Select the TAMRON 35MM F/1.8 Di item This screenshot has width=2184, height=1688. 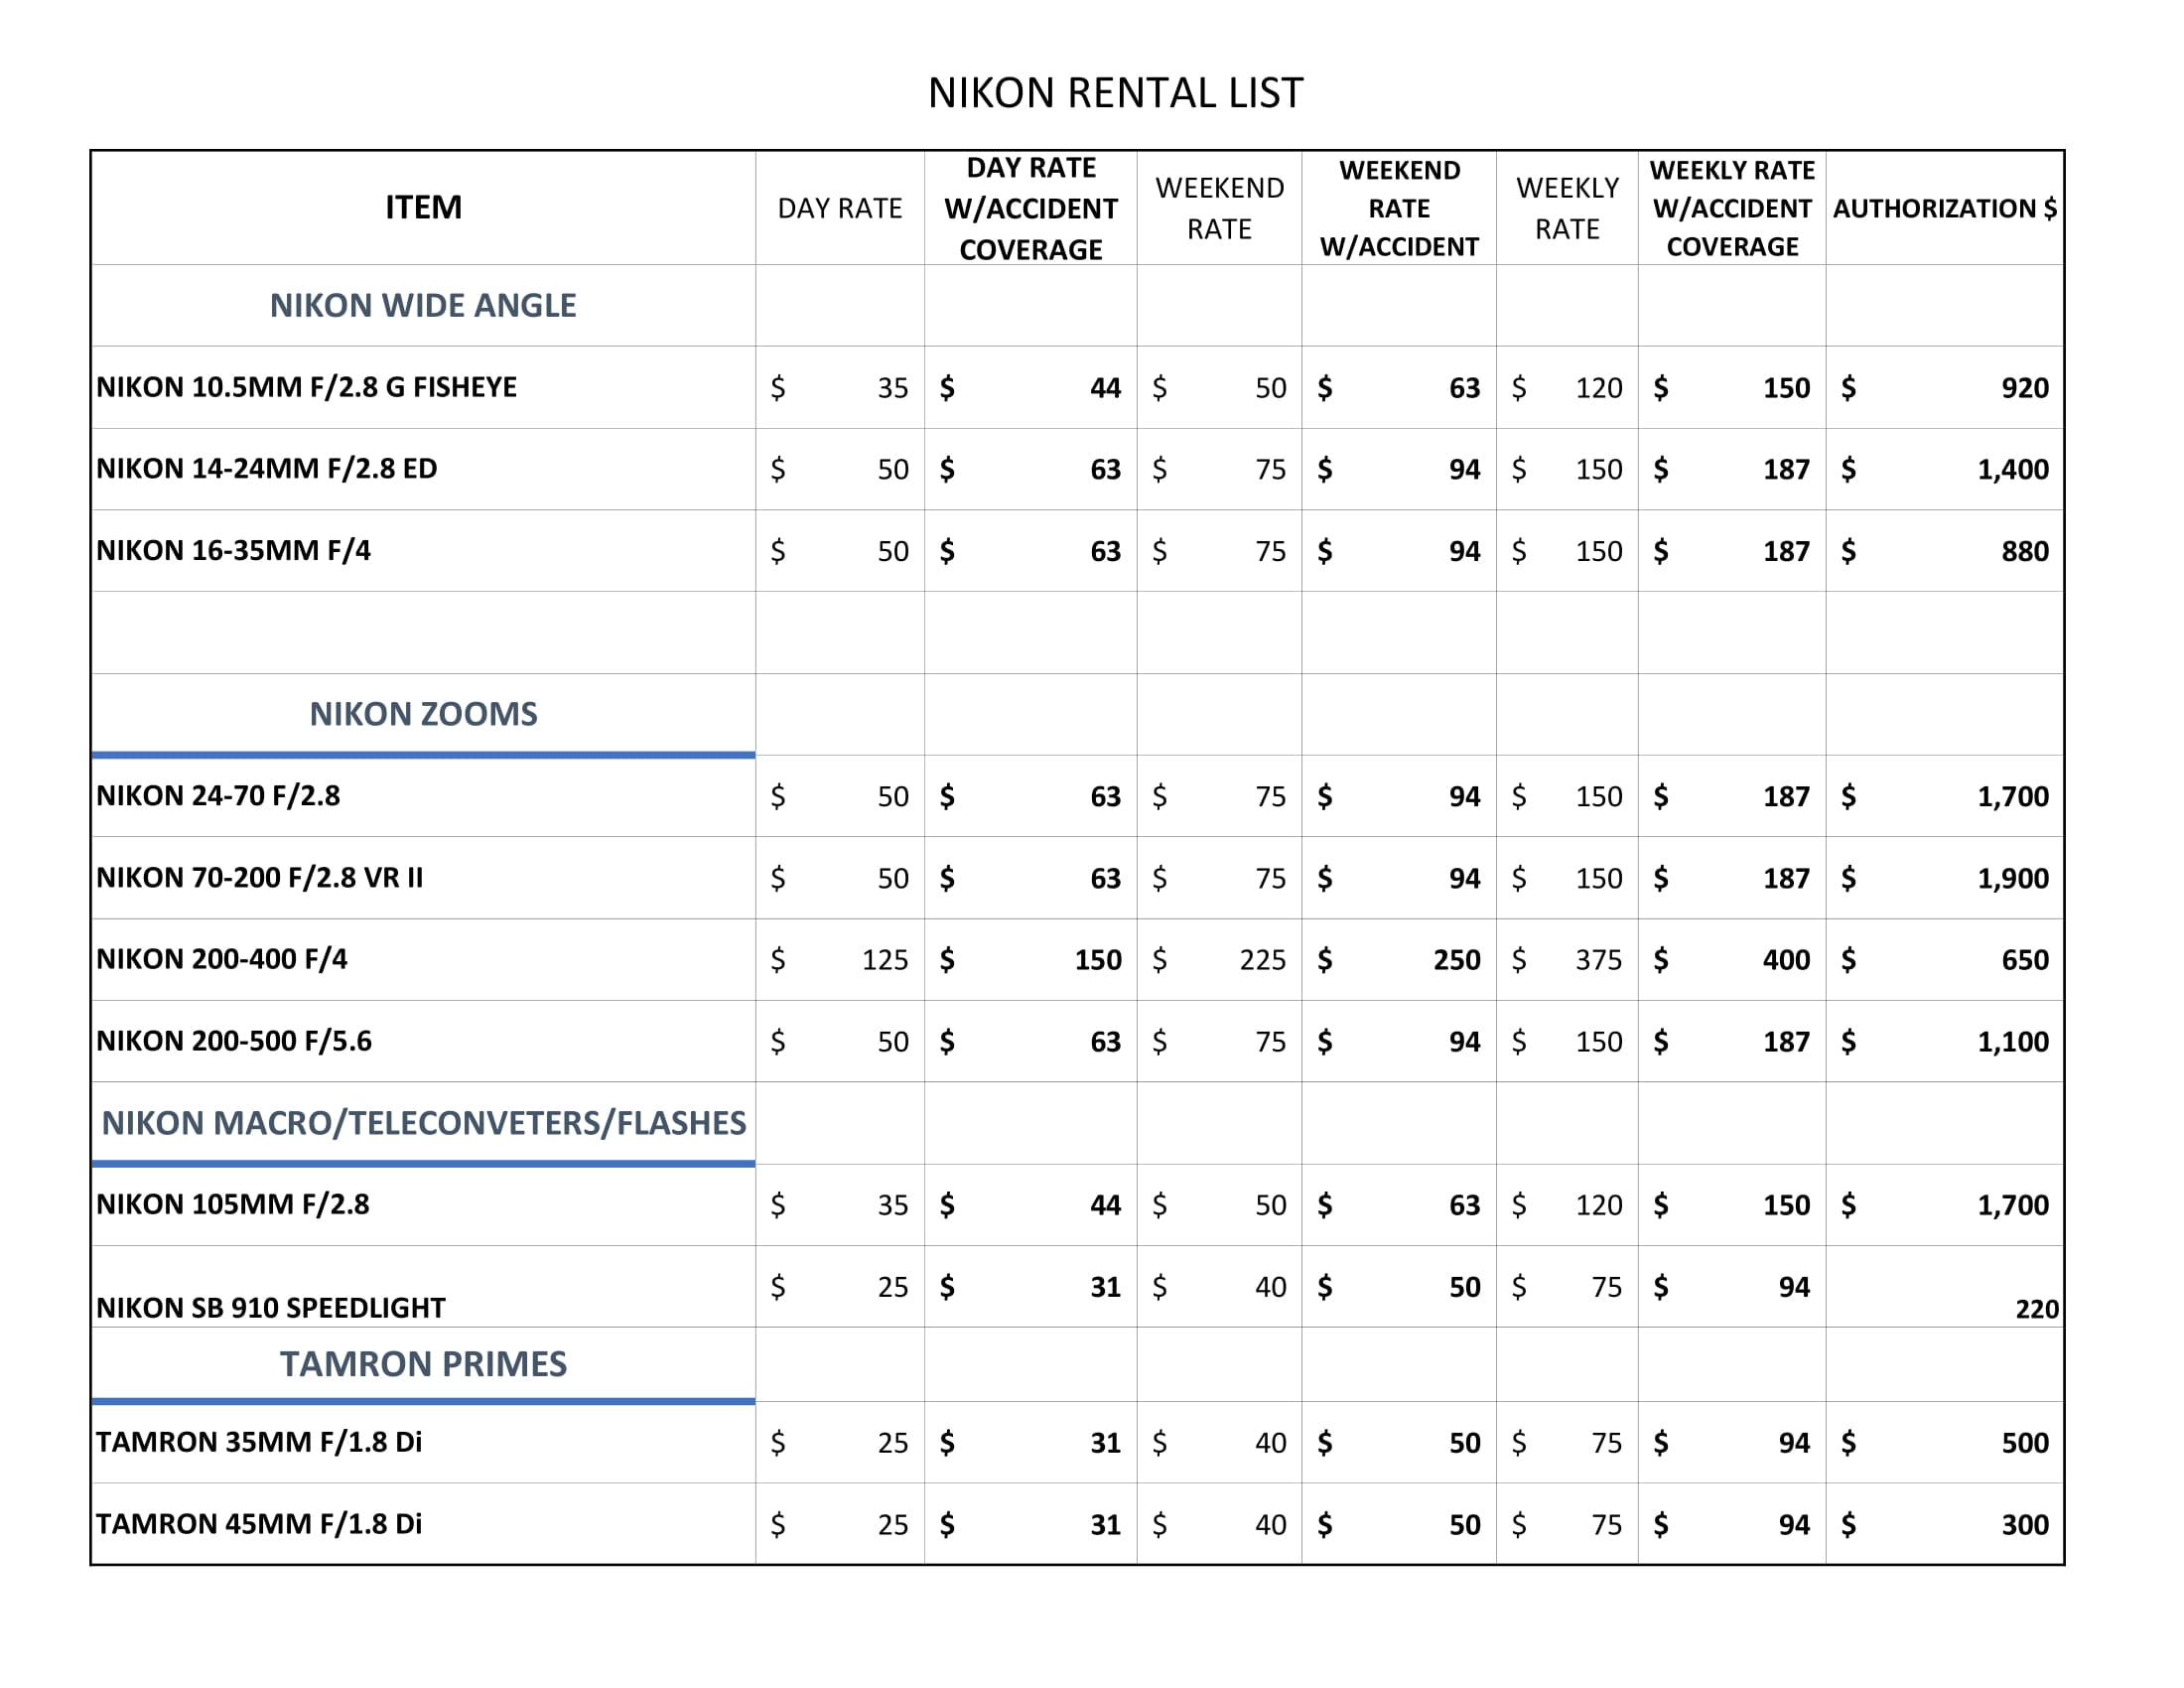tap(258, 1442)
